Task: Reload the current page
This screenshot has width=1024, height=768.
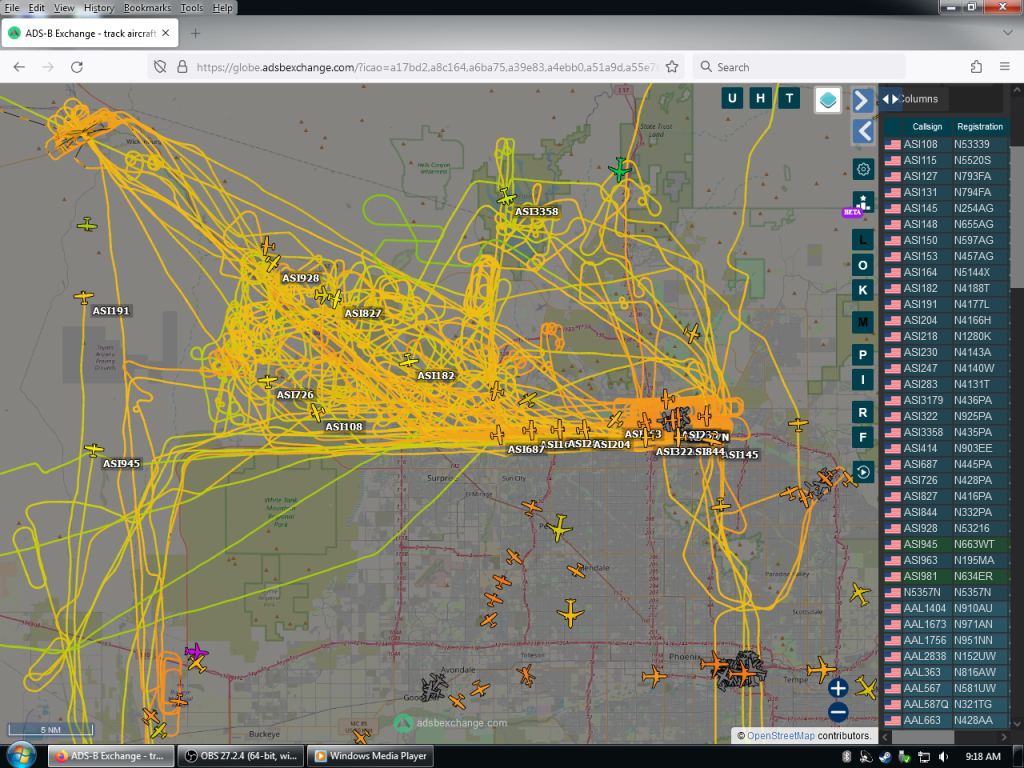Action: (77, 67)
